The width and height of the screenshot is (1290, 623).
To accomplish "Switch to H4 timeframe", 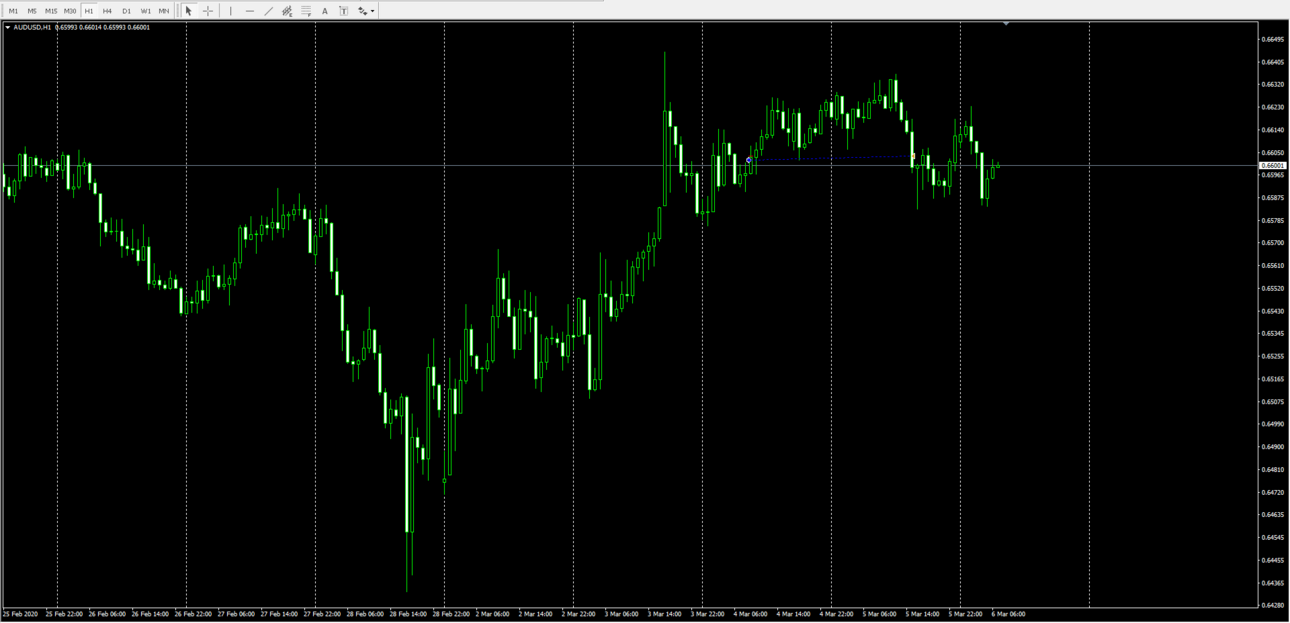I will coord(107,11).
